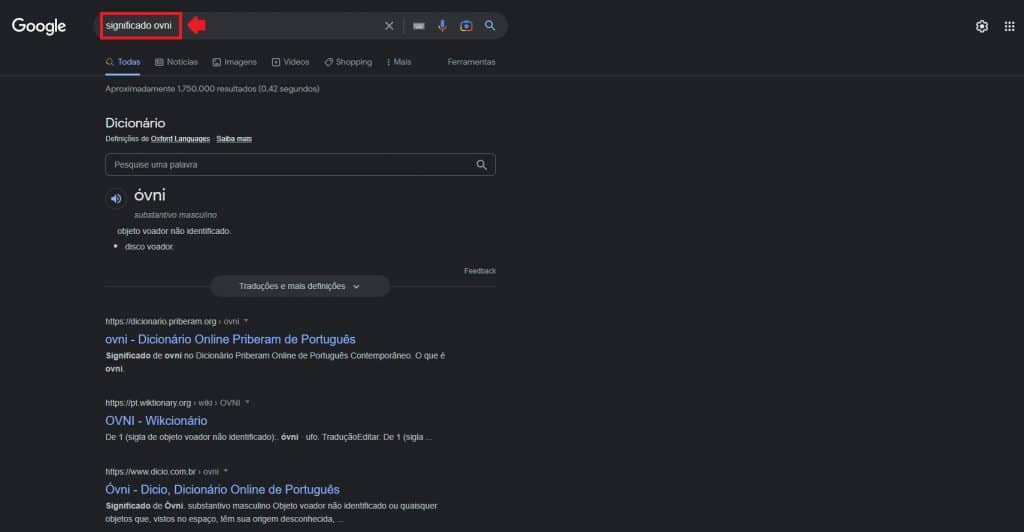
Task: Open the Google apps grid icon
Action: coord(1009,26)
